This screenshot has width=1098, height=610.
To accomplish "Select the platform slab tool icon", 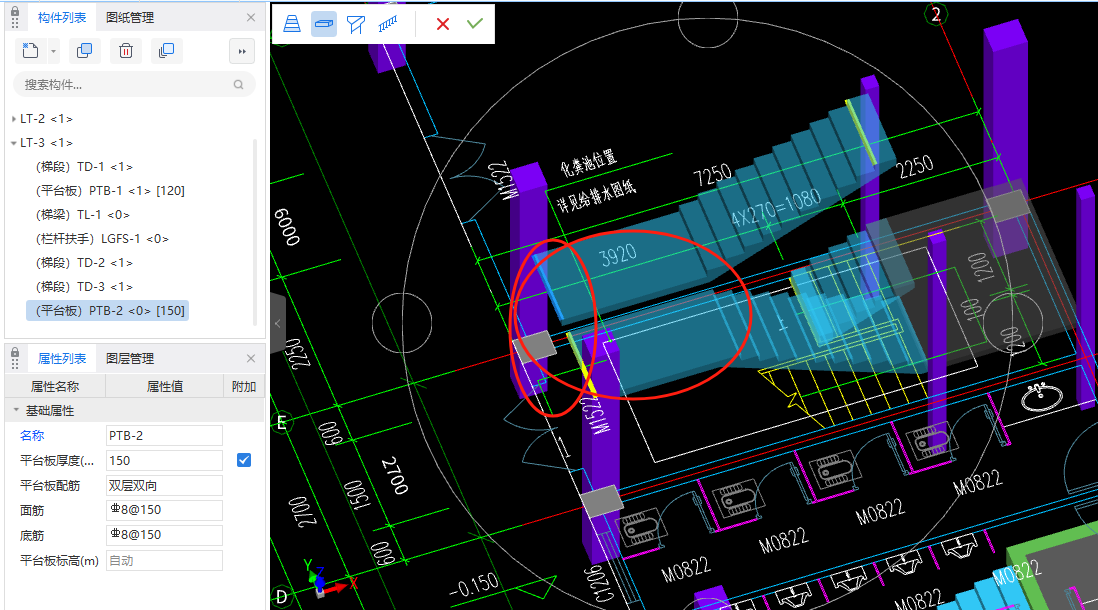I will [324, 24].
